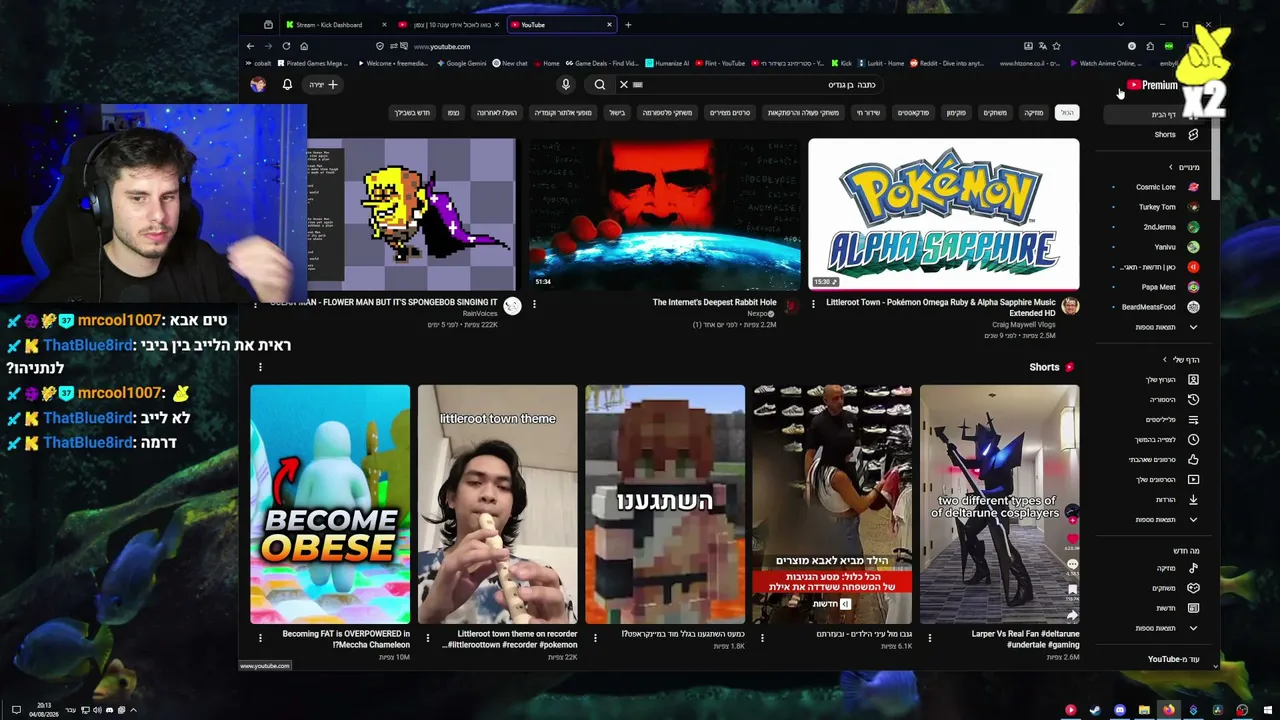The width and height of the screenshot is (1280, 720).
Task: Select the 'הכל' filter chip
Action: (1067, 113)
